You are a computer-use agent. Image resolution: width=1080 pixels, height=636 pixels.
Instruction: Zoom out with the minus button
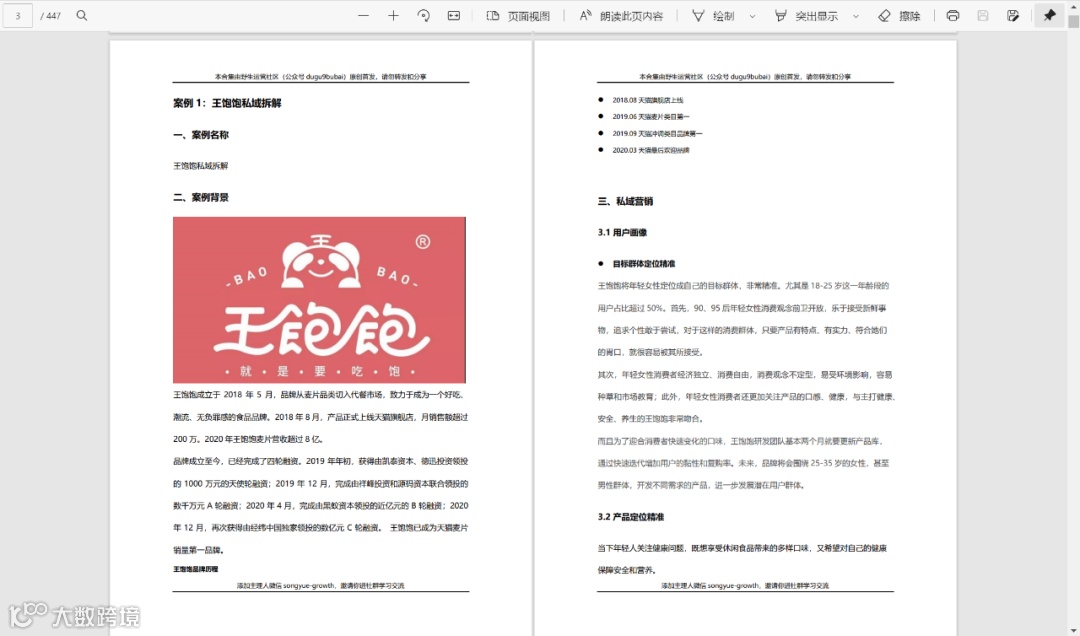(x=363, y=15)
